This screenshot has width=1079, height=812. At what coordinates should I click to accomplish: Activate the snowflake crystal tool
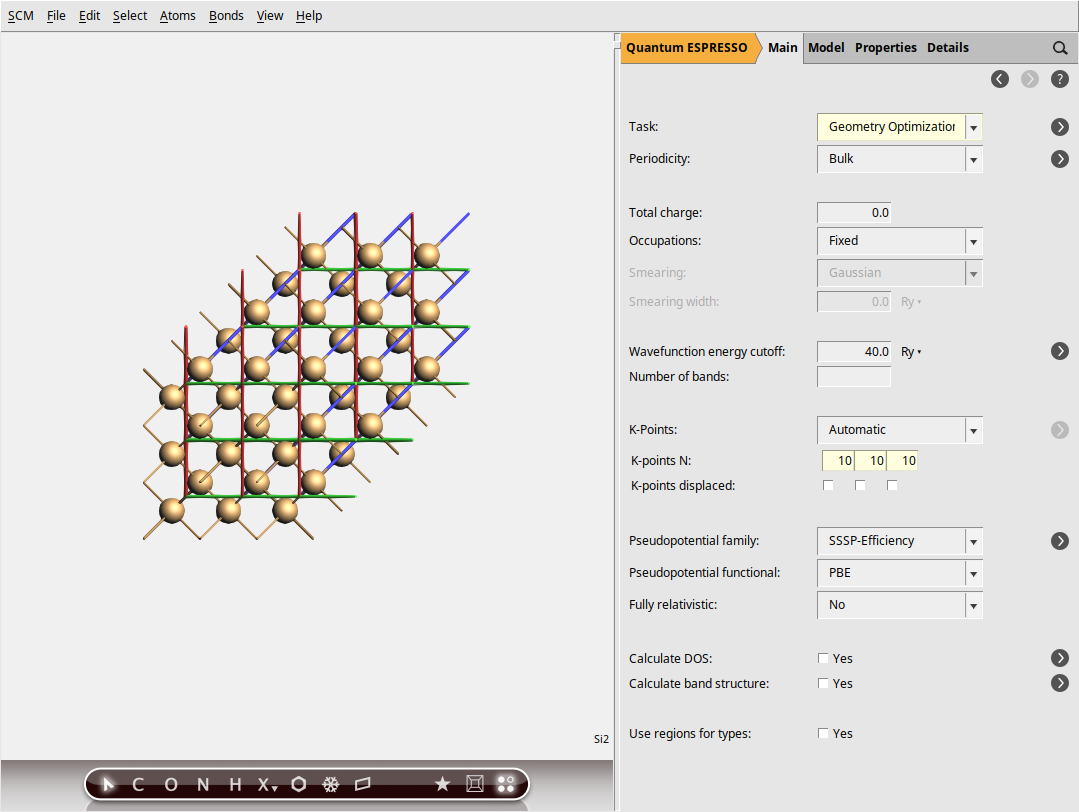329,784
